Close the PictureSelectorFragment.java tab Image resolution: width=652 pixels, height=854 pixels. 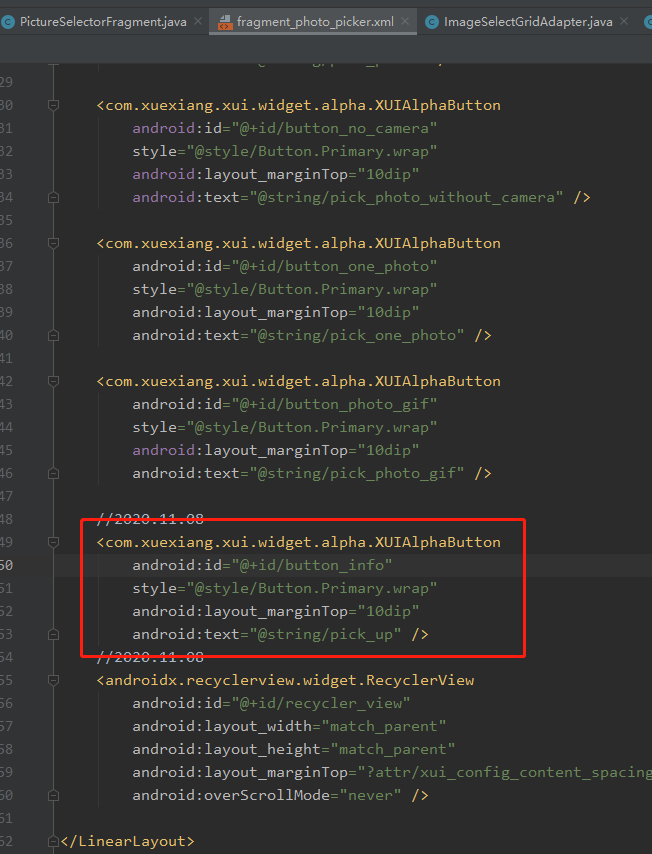tap(198, 21)
